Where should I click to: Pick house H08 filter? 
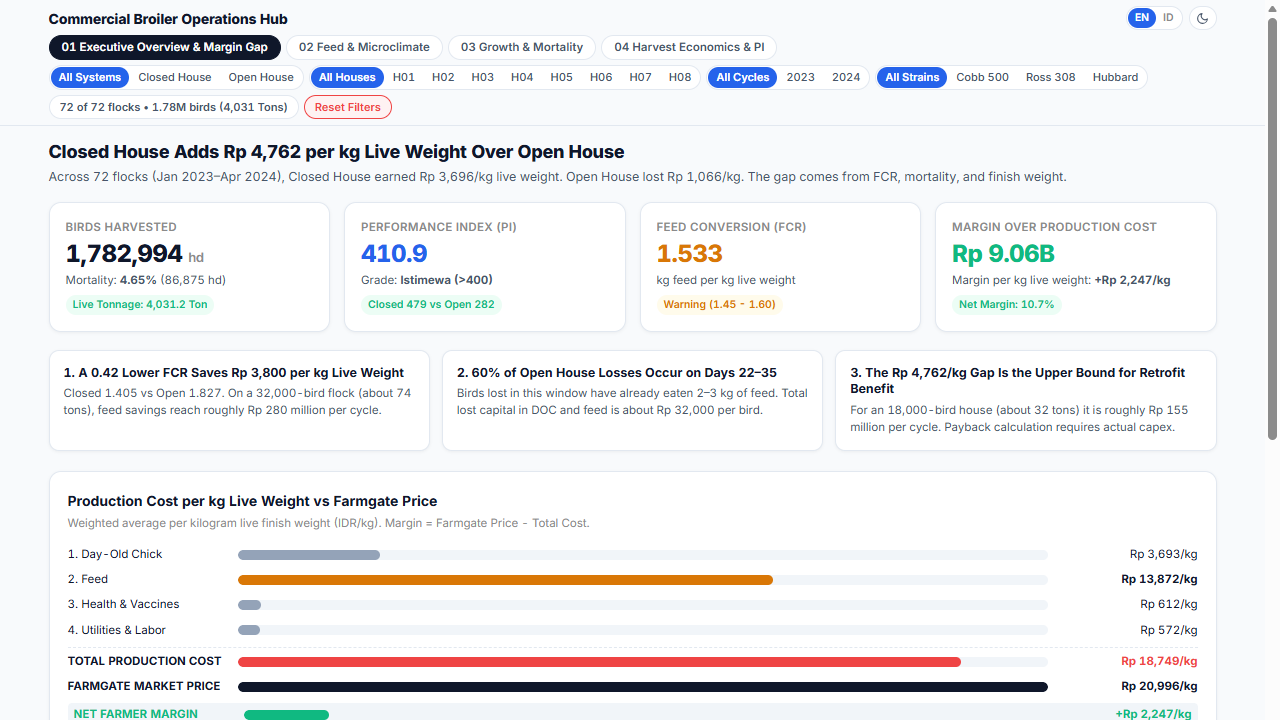tap(680, 77)
